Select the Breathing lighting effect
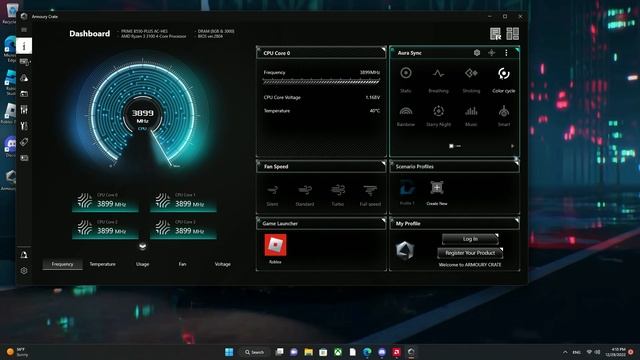The image size is (640, 360). click(x=438, y=80)
